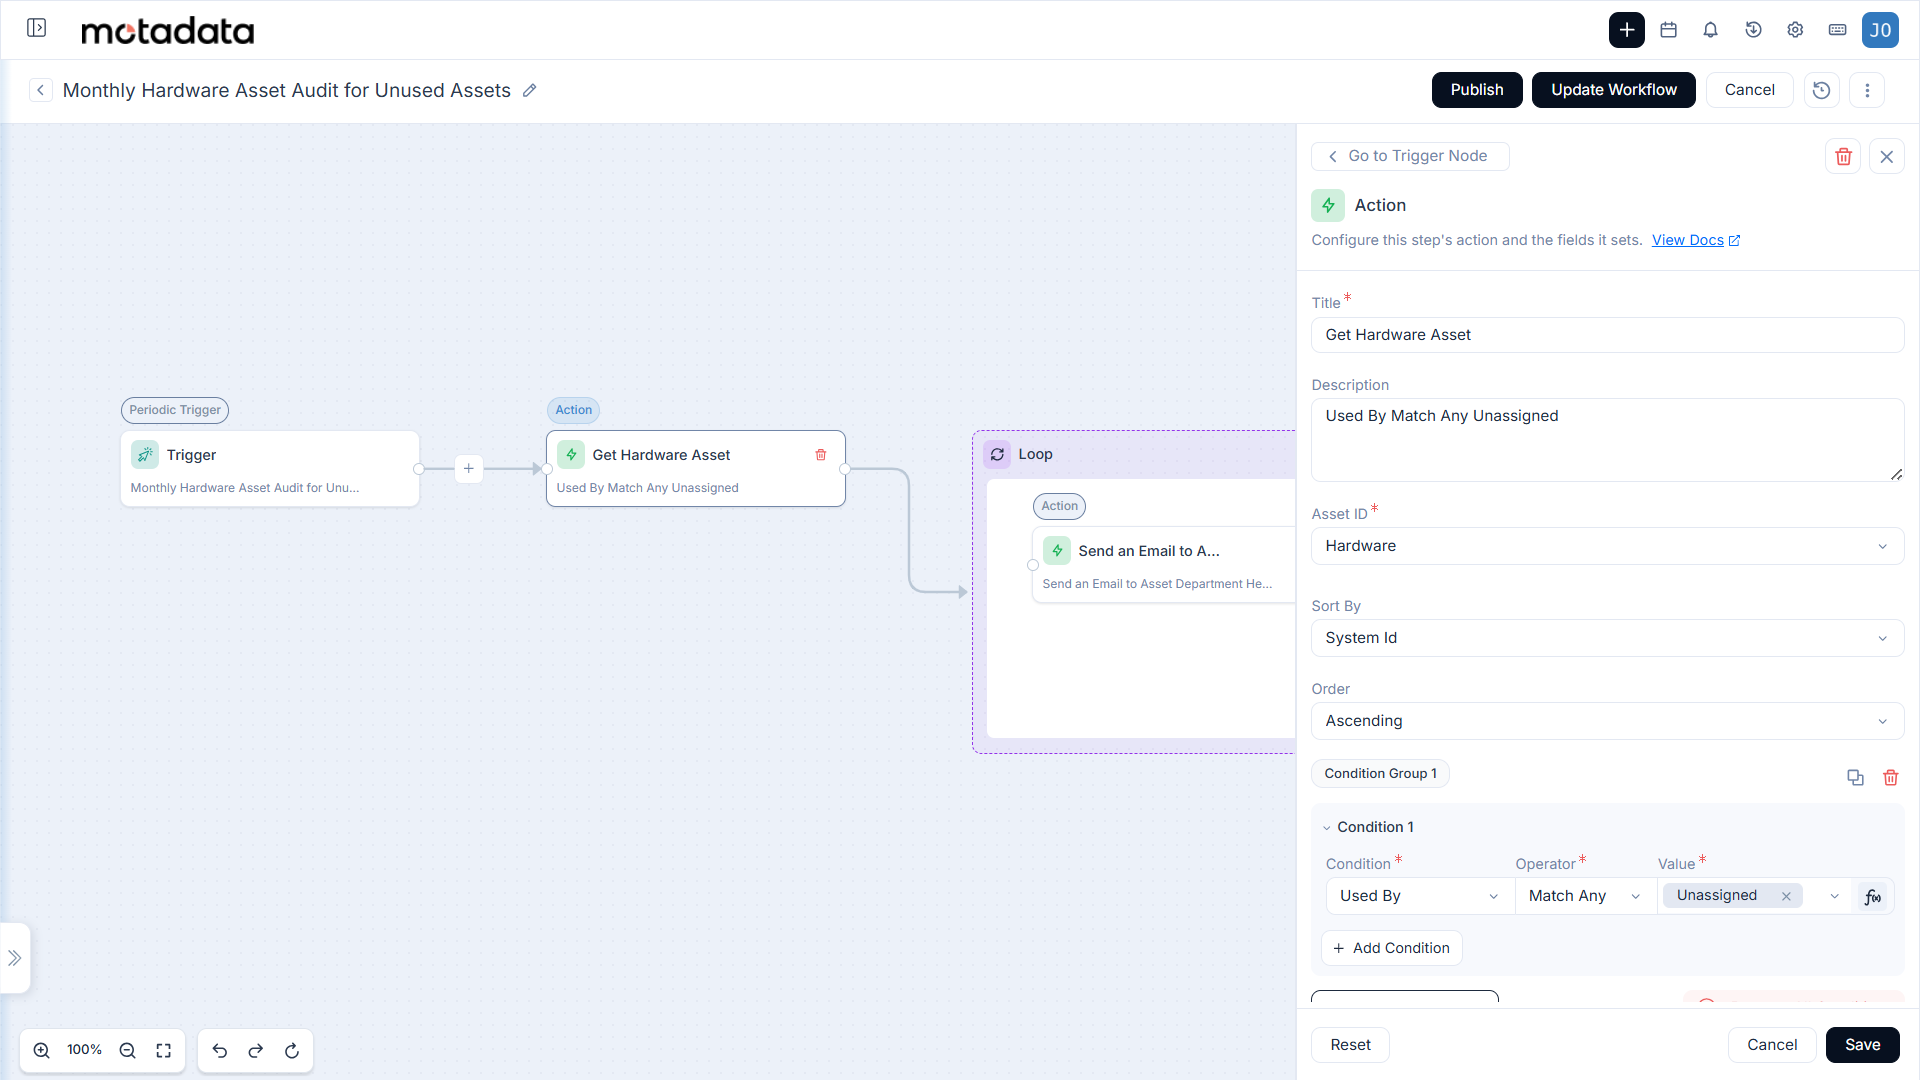Save the action configuration
Screen dimensions: 1920x1080
click(x=1862, y=1045)
